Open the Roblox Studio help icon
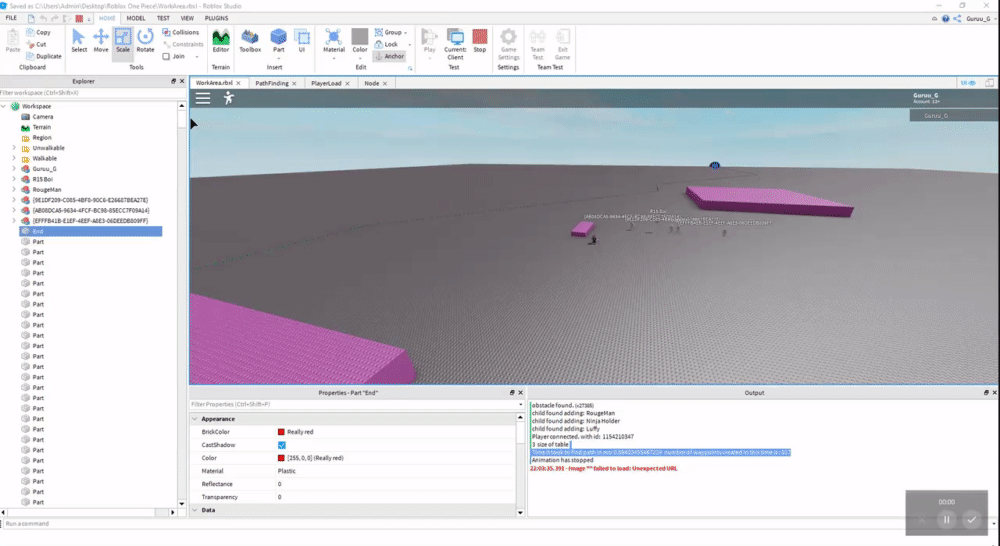 (x=946, y=18)
